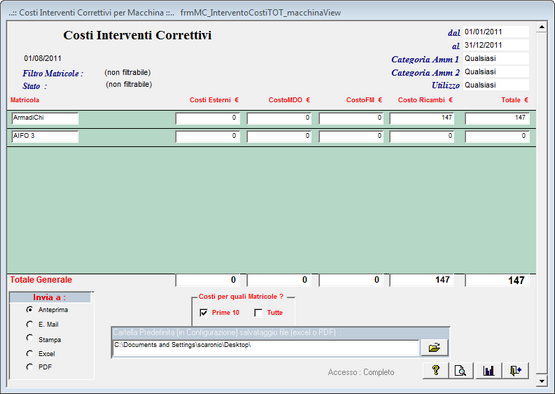Uncheck the Prime 10 checkbox
The height and width of the screenshot is (394, 555).
(x=204, y=313)
